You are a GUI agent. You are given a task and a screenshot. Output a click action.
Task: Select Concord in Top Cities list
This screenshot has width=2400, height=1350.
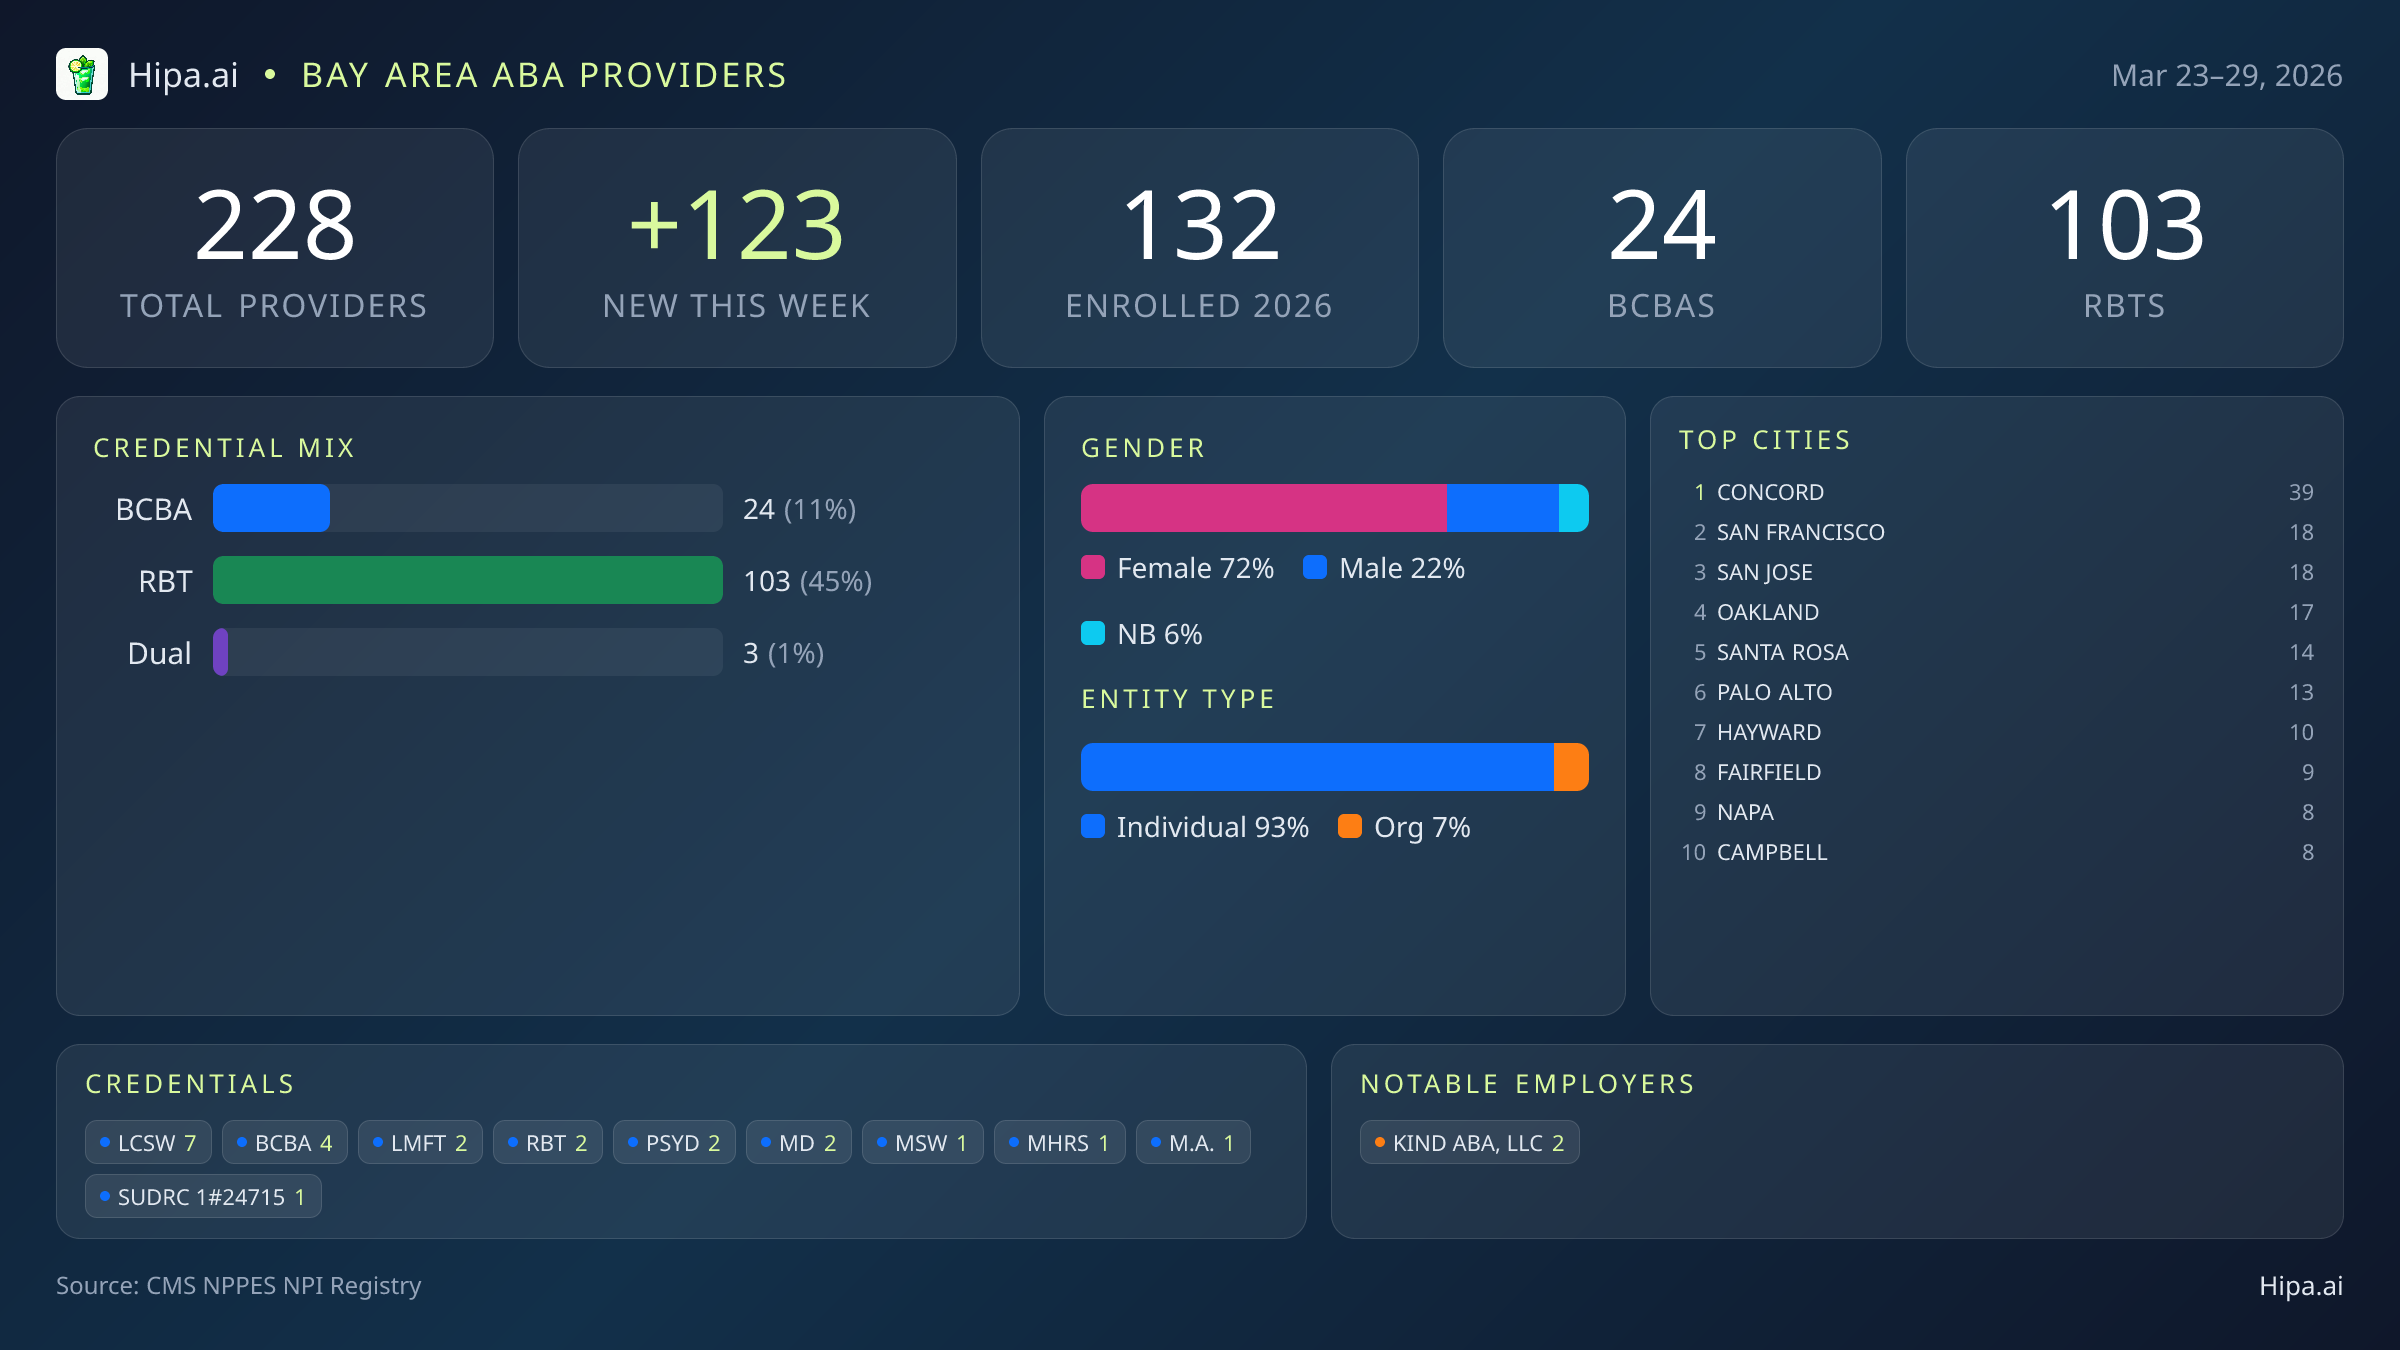click(1770, 492)
